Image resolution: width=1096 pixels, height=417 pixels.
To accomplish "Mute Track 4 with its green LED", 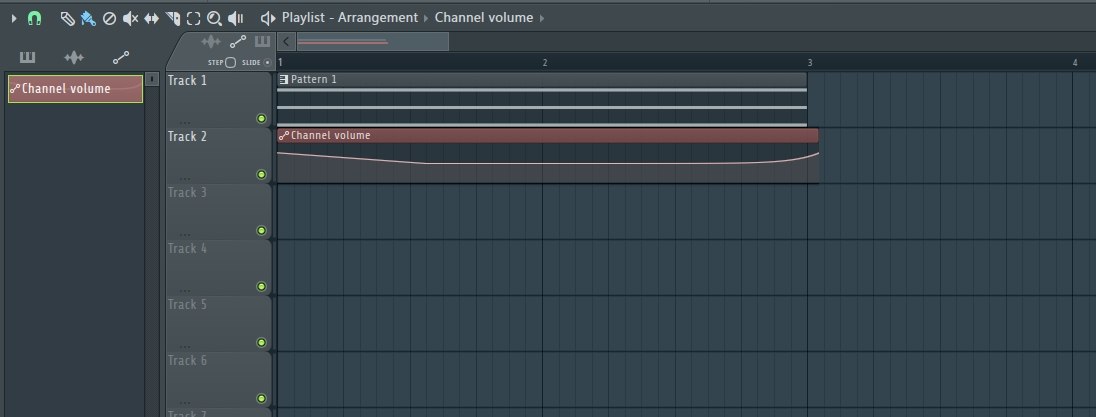I will point(261,286).
